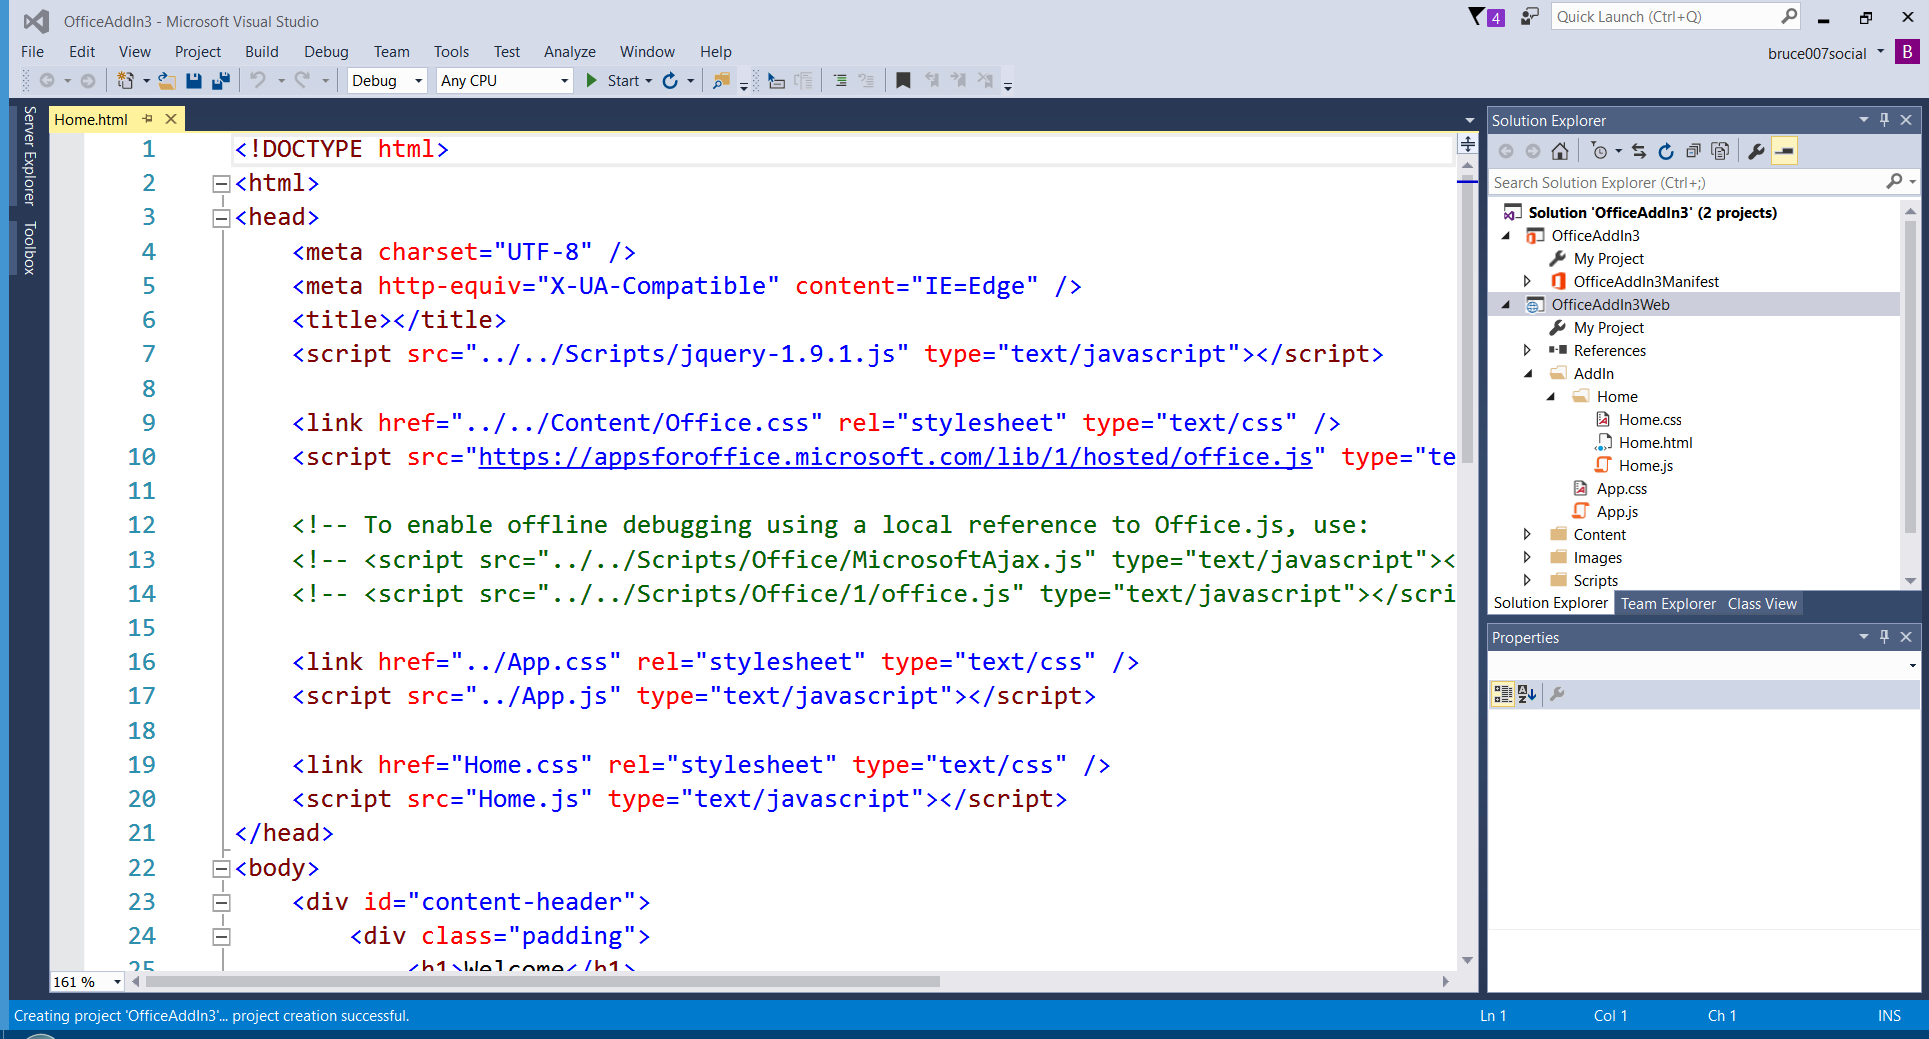Select App.css in Solution Explorer
1929x1039 pixels.
[1621, 489]
